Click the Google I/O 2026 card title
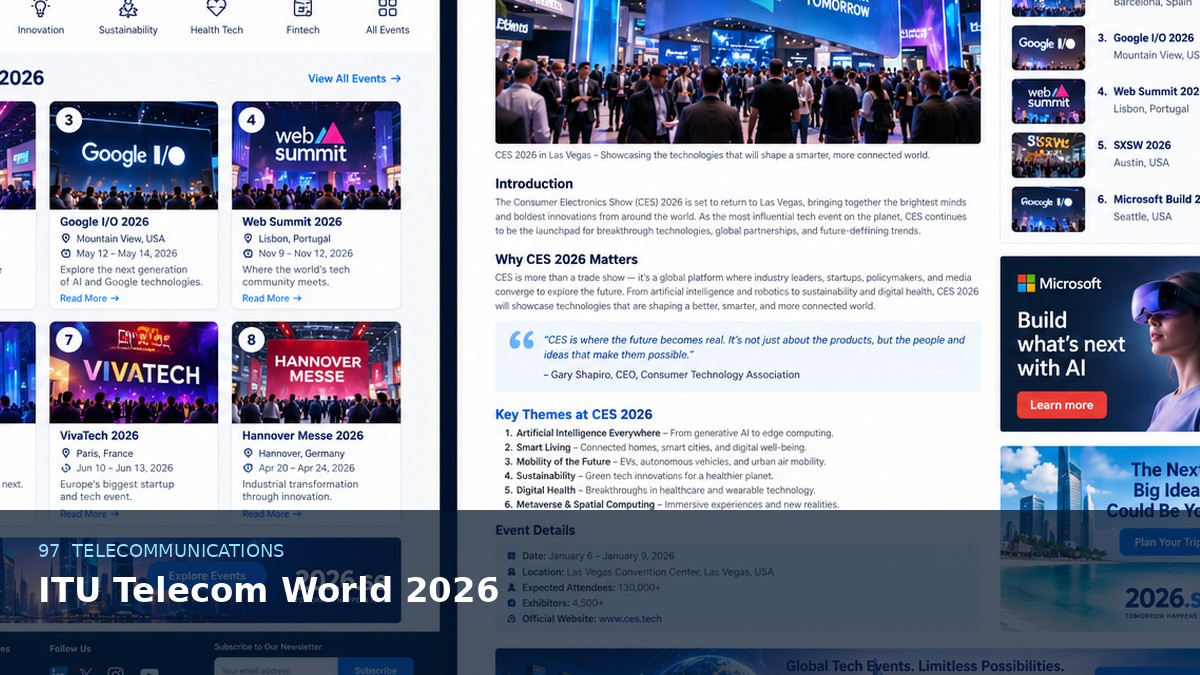Viewport: 1200px width, 675px height. 104,222
